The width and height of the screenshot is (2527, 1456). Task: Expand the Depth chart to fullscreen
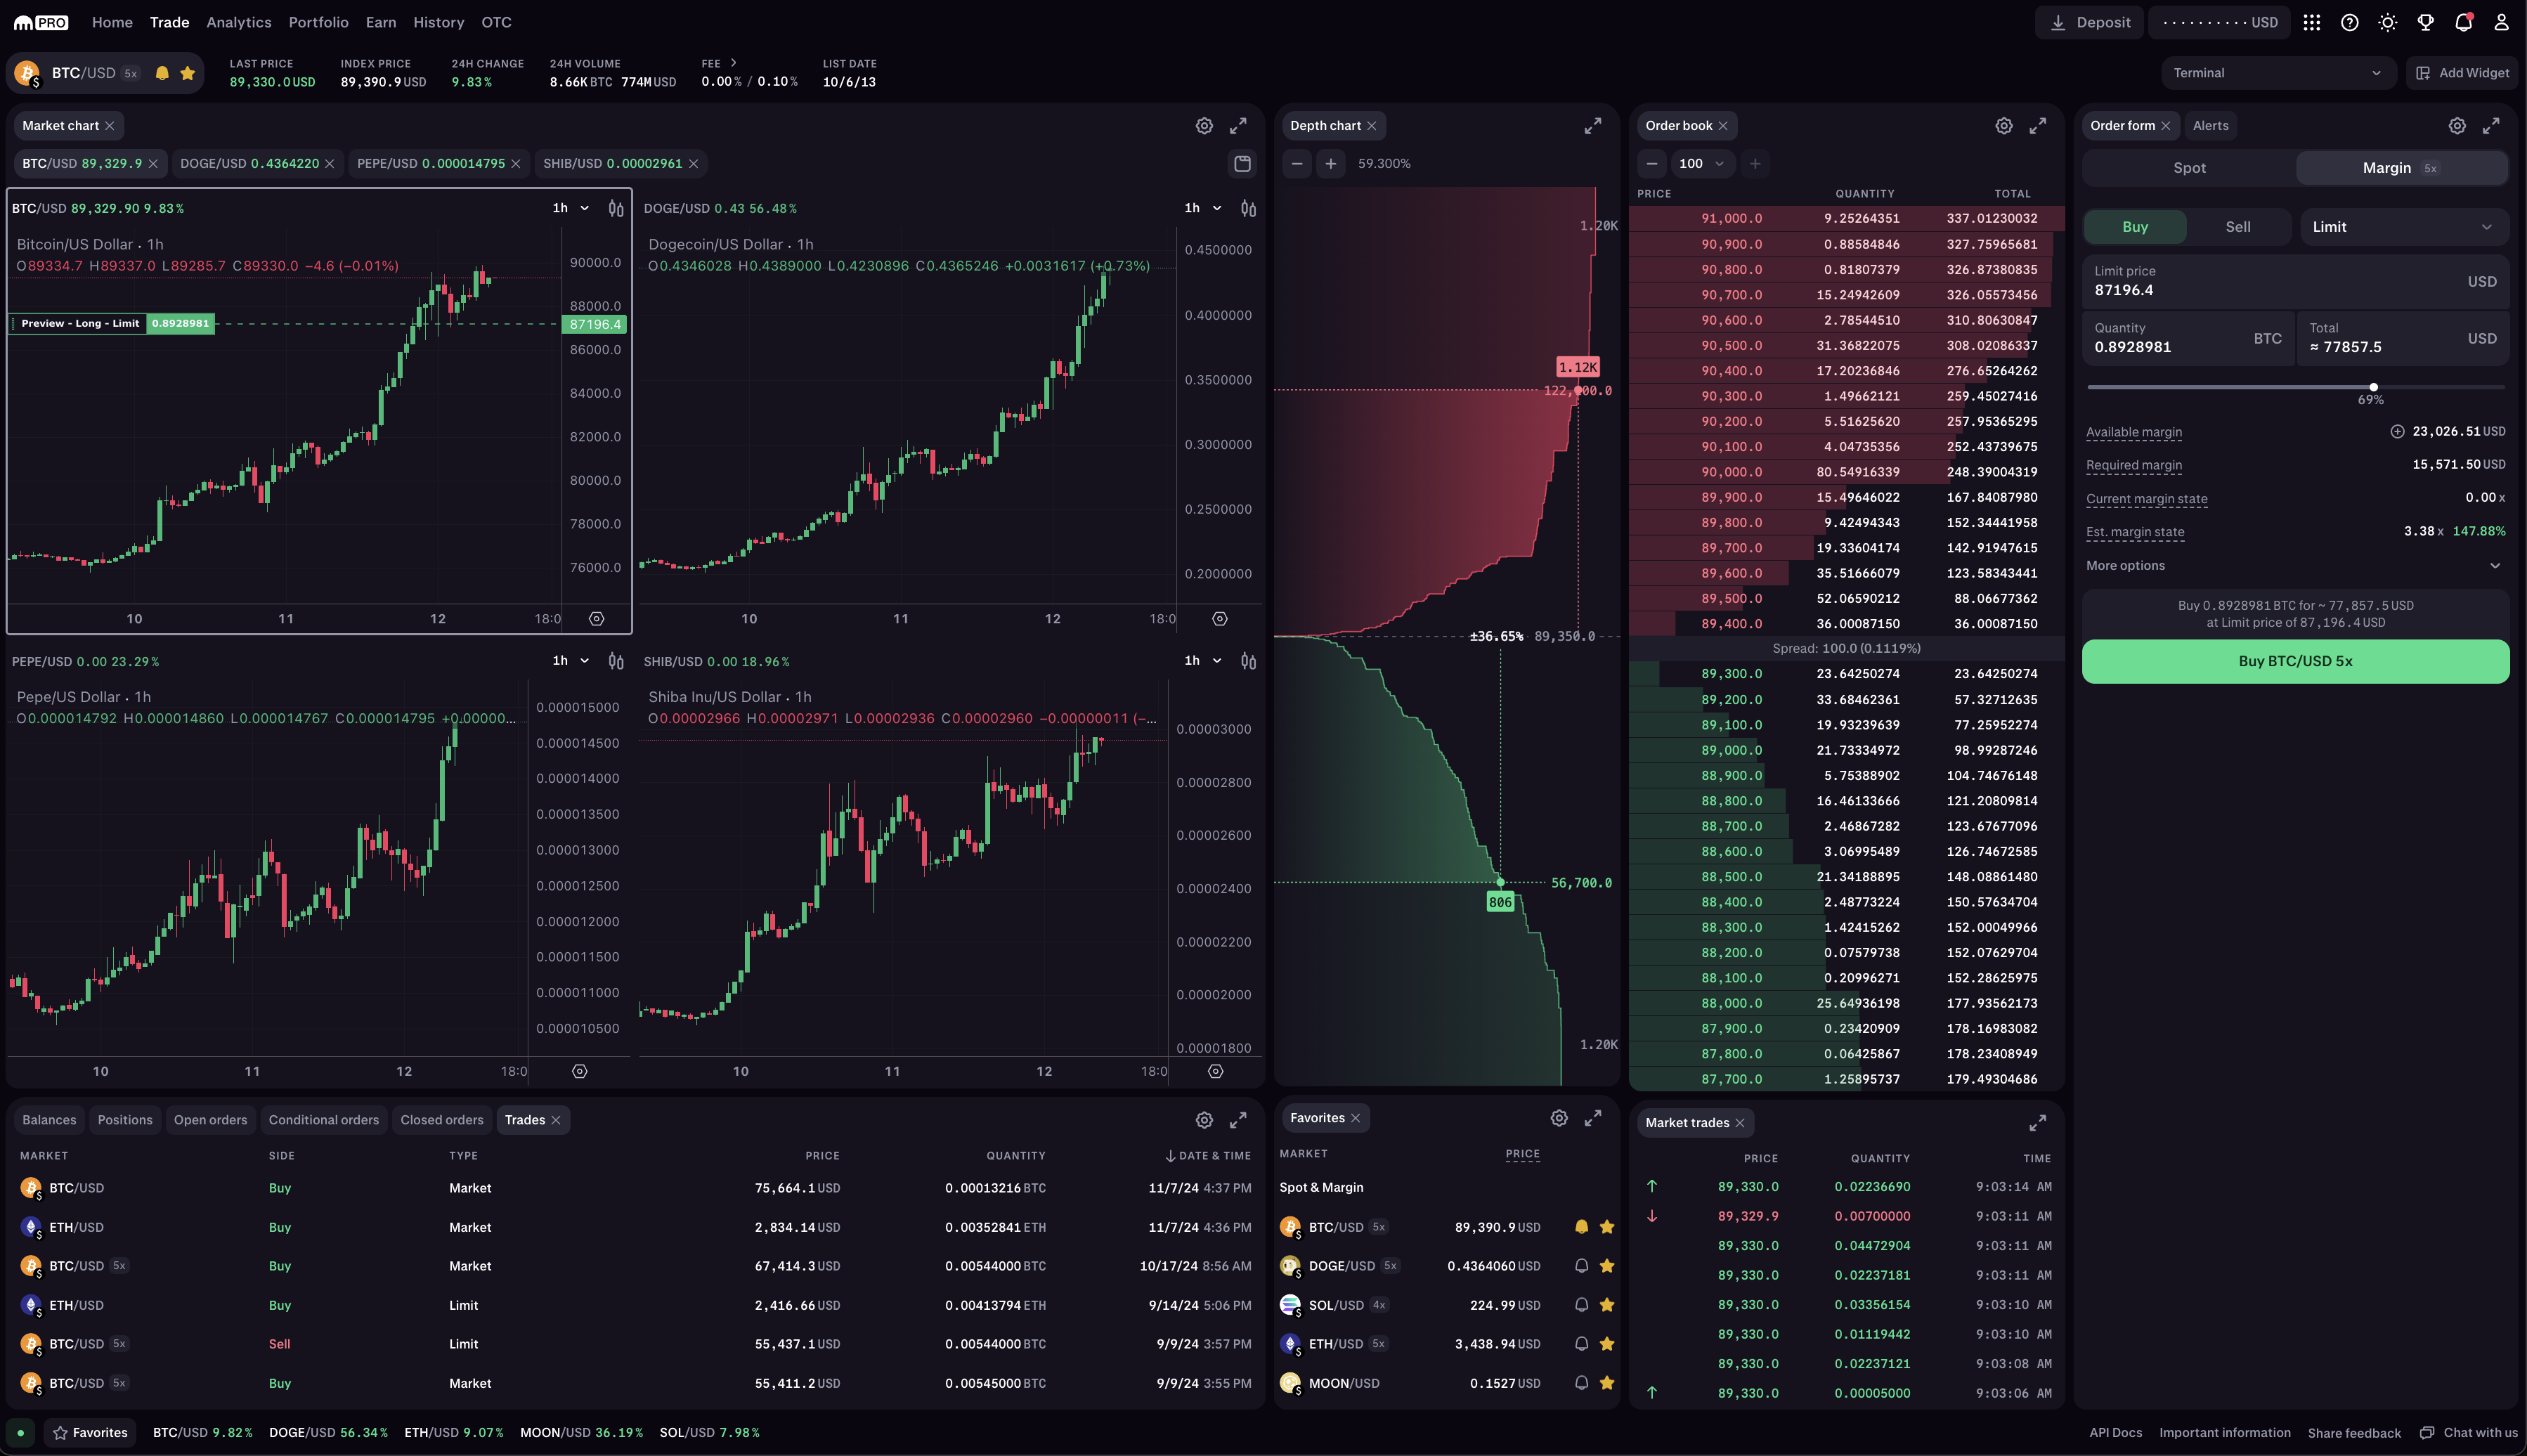pyautogui.click(x=1592, y=126)
